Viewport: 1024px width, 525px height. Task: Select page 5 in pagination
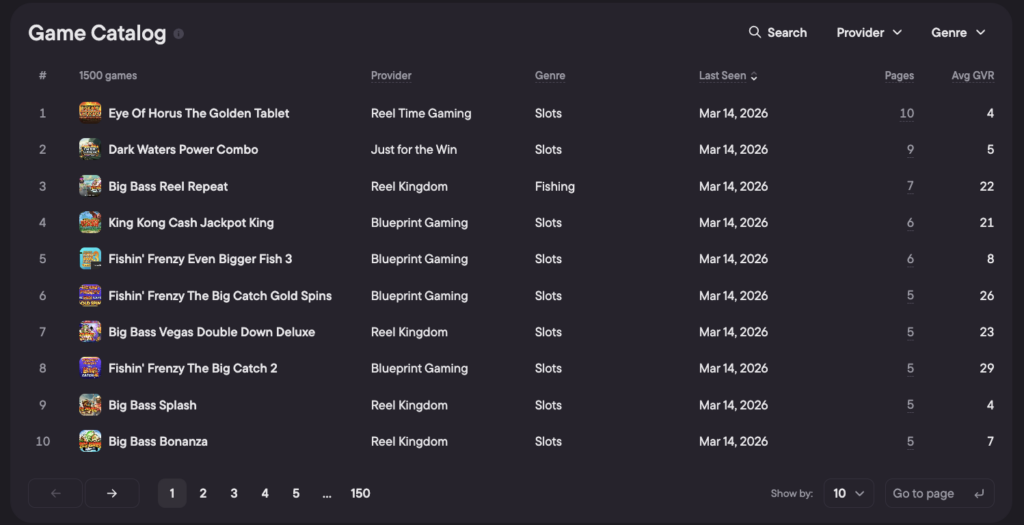click(296, 493)
